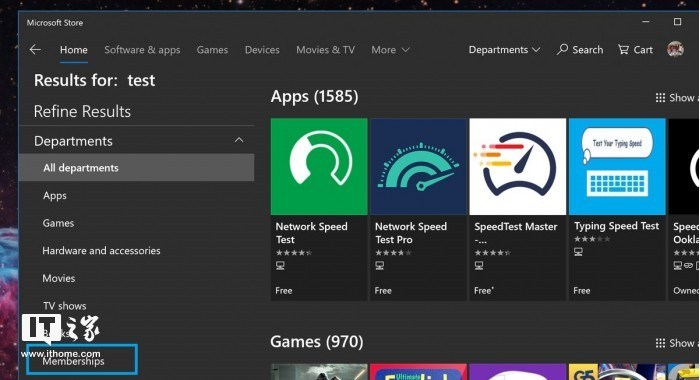Click the Apps (1585) heading

pyautogui.click(x=314, y=96)
